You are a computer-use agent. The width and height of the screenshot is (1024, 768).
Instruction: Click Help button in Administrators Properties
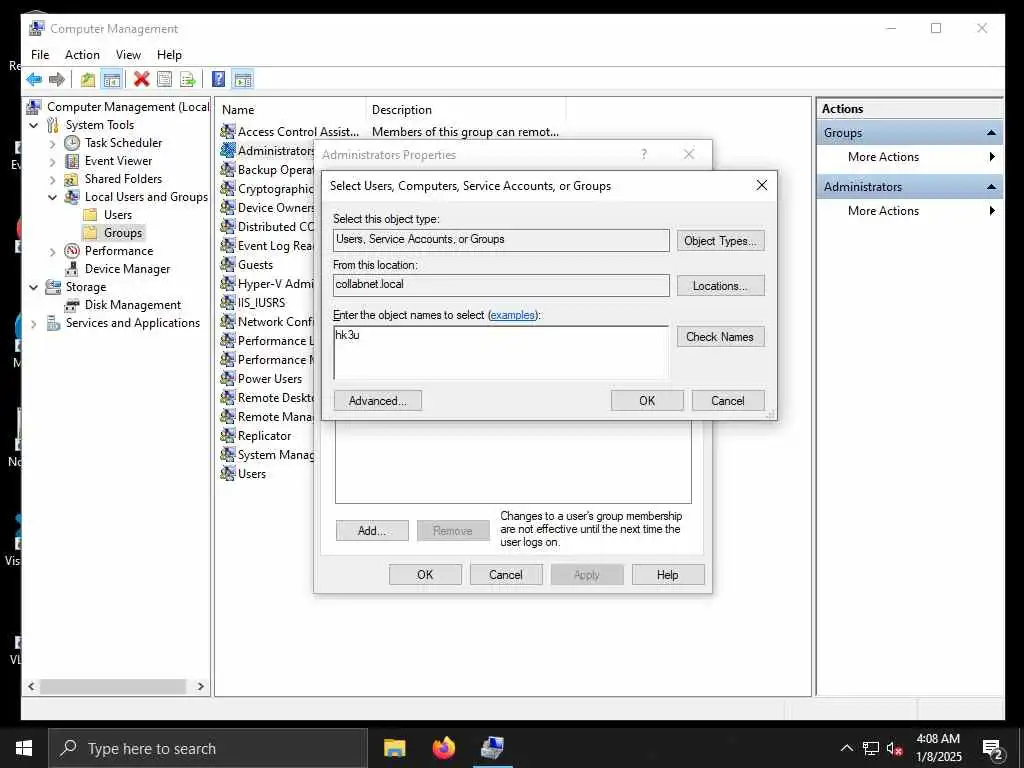coord(668,575)
